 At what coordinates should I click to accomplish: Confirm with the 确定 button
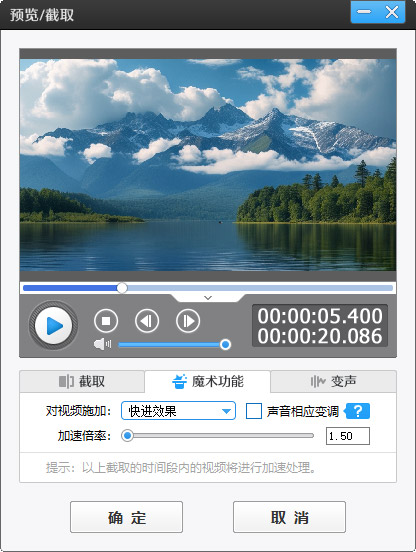(x=126, y=517)
